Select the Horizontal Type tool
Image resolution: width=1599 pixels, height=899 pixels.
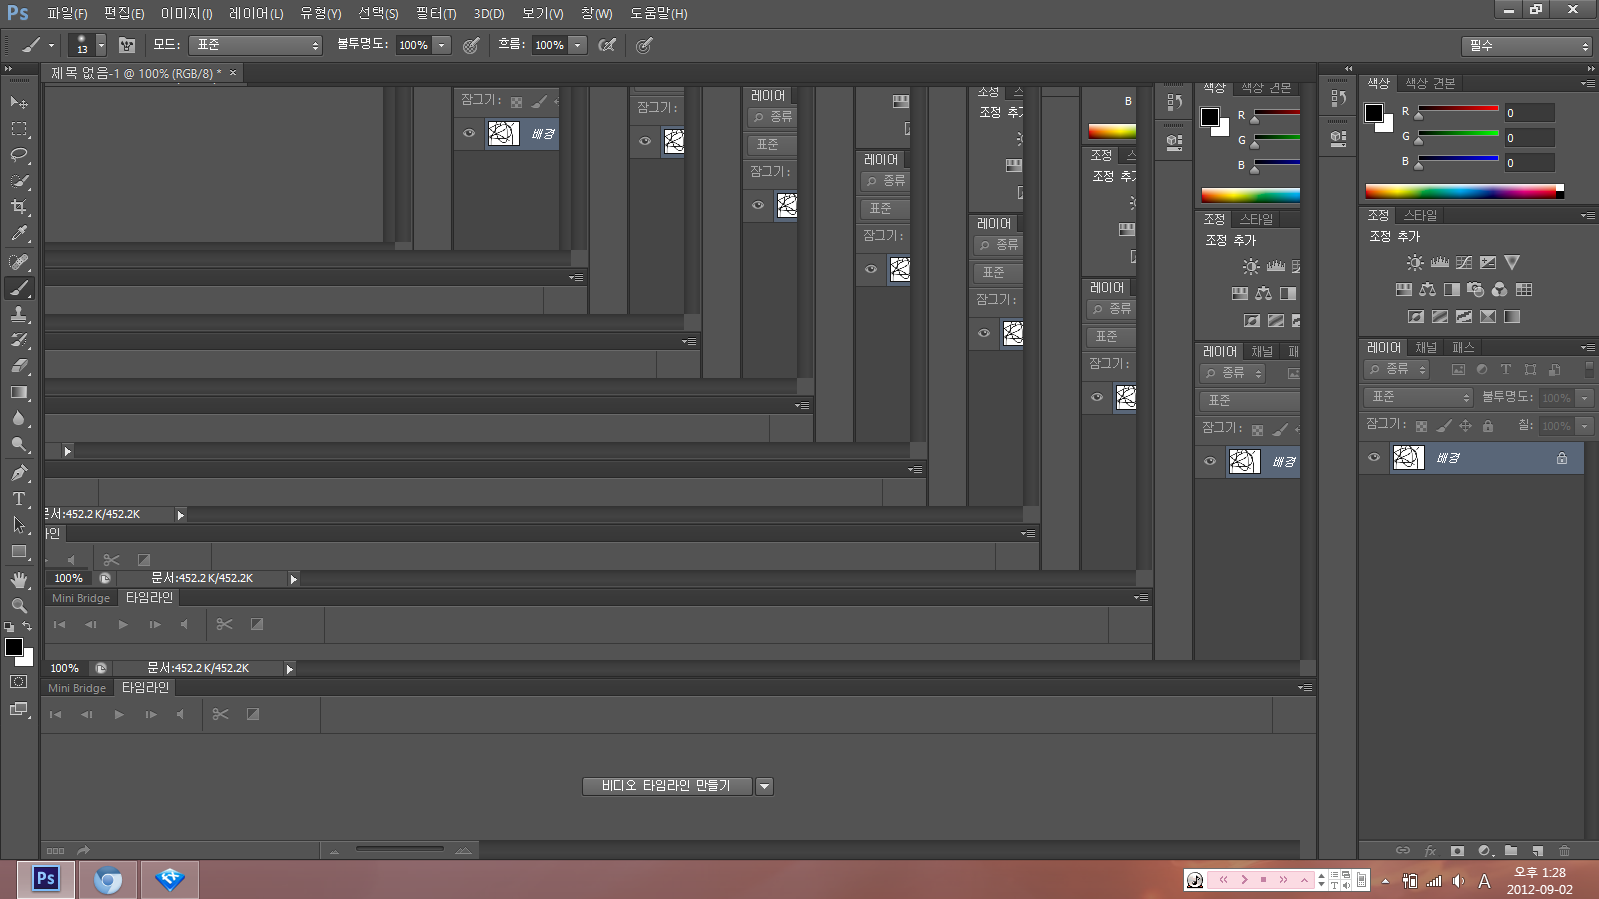click(19, 499)
